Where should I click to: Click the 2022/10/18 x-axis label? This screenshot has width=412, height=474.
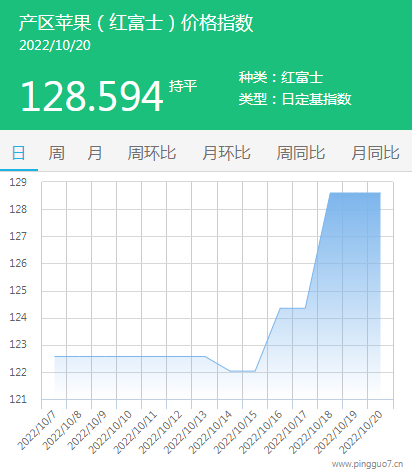pyautogui.click(x=310, y=432)
